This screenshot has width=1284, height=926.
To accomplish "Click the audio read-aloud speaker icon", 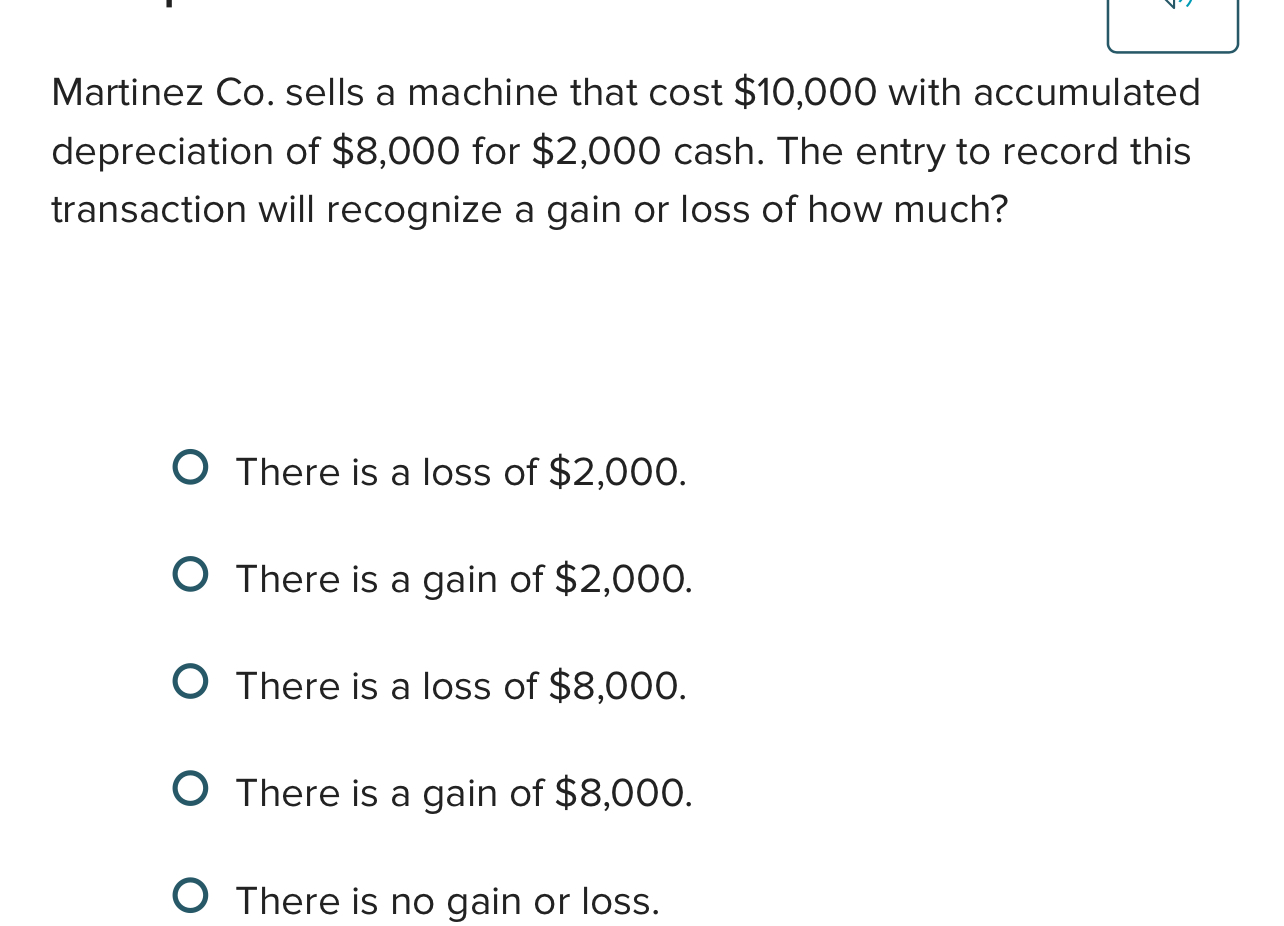I will click(1172, 10).
